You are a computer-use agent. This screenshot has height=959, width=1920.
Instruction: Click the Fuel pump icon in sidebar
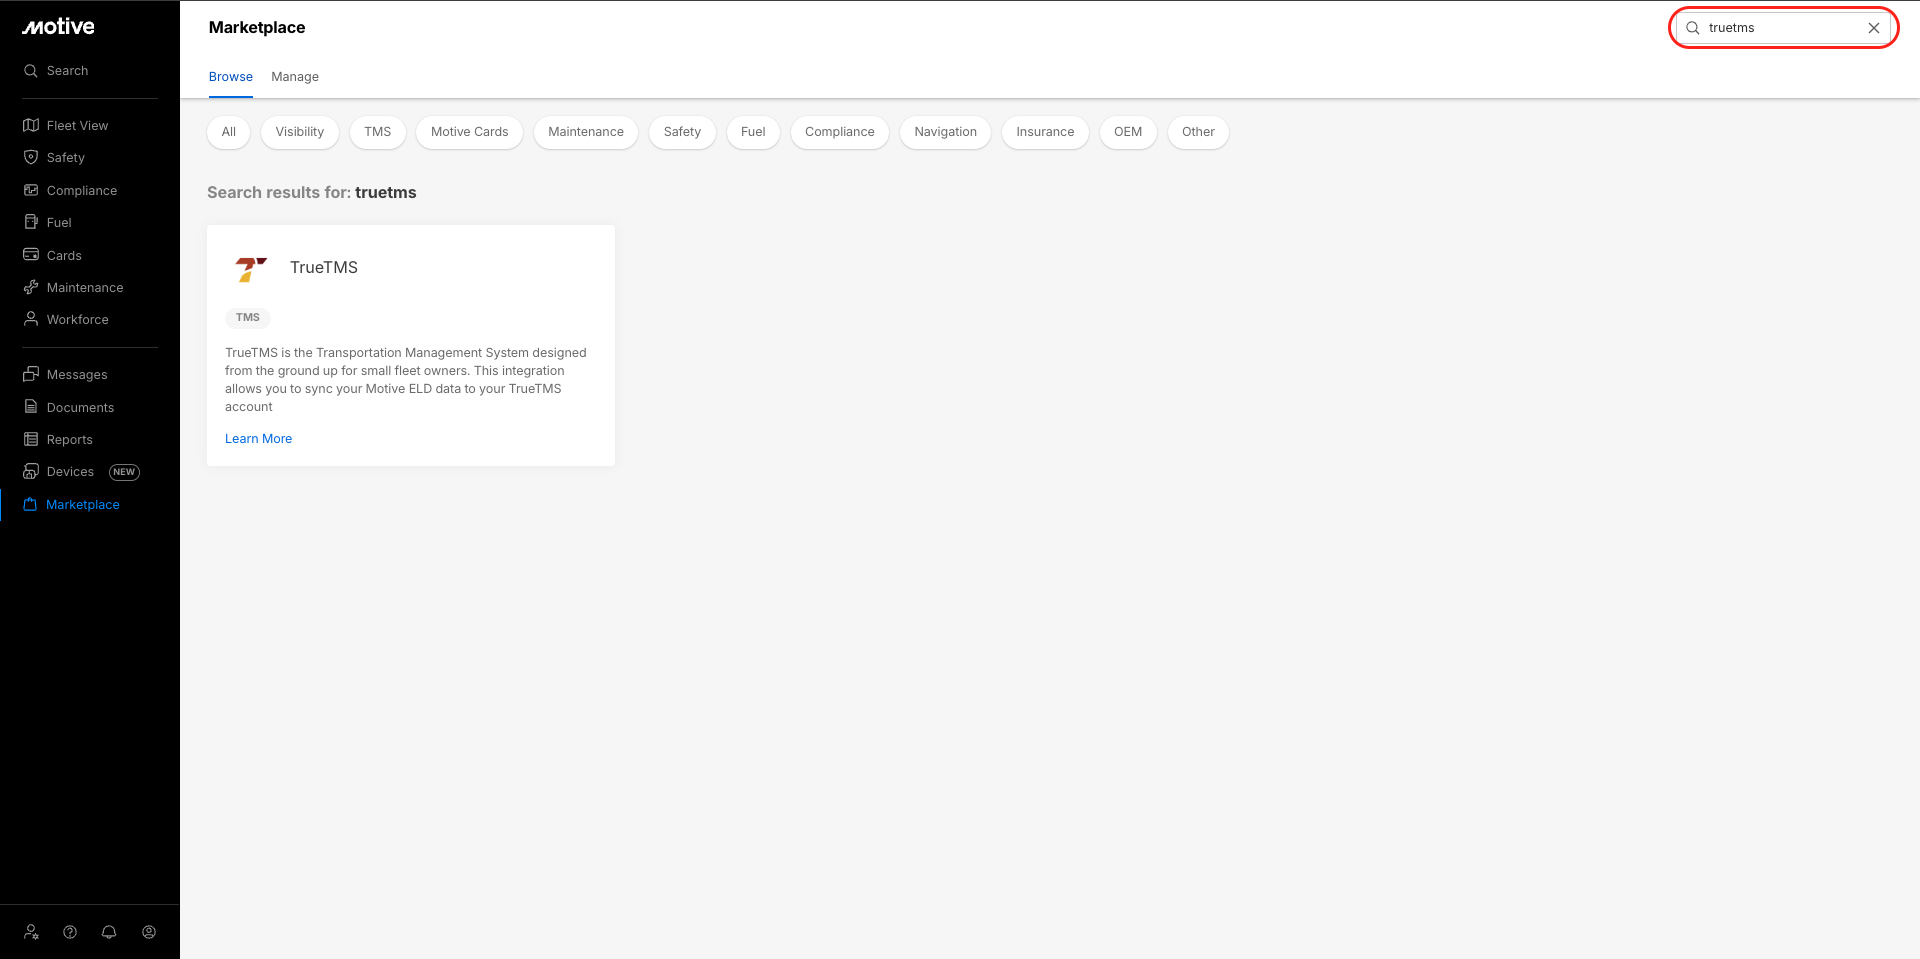pyautogui.click(x=31, y=222)
